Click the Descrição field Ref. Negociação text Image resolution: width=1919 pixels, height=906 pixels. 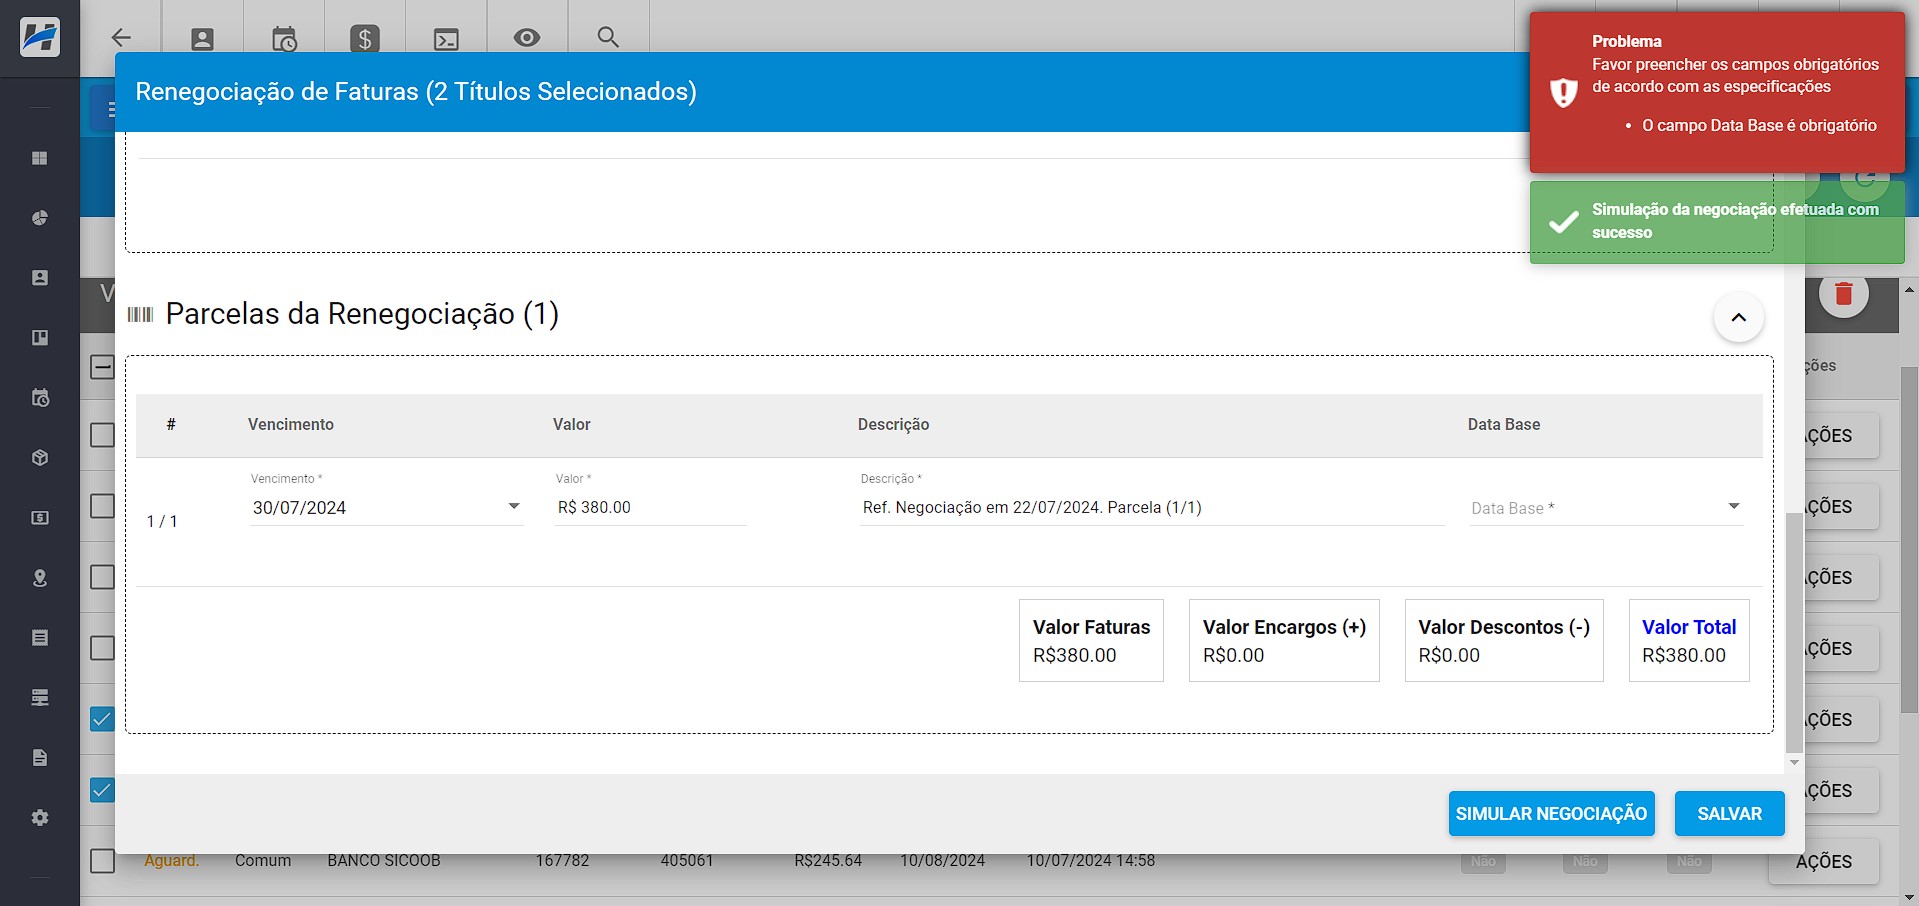click(1152, 508)
